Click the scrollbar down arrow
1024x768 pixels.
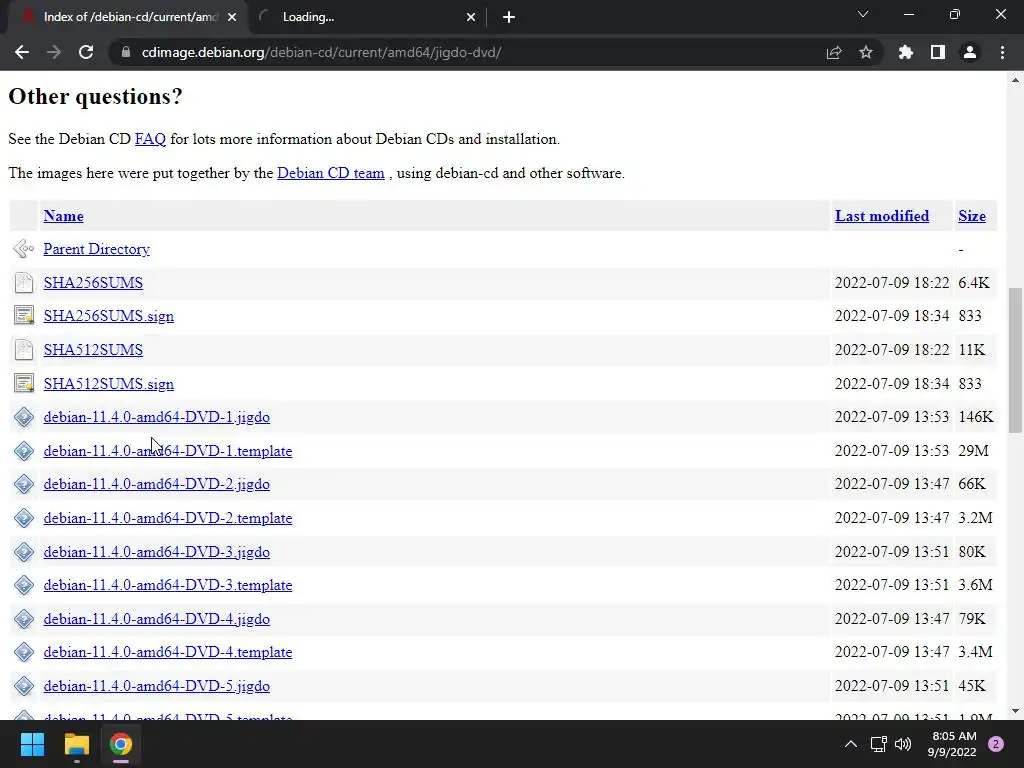(x=1015, y=711)
